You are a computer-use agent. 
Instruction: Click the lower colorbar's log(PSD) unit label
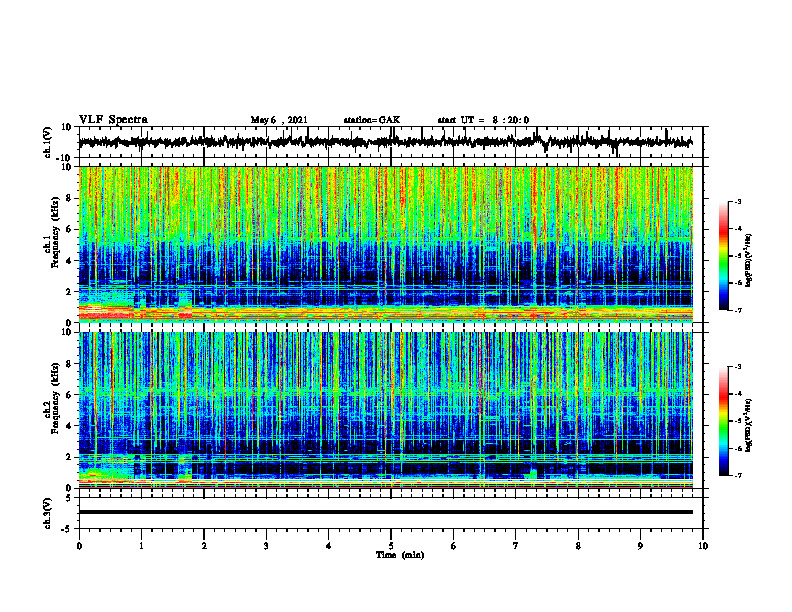click(749, 424)
